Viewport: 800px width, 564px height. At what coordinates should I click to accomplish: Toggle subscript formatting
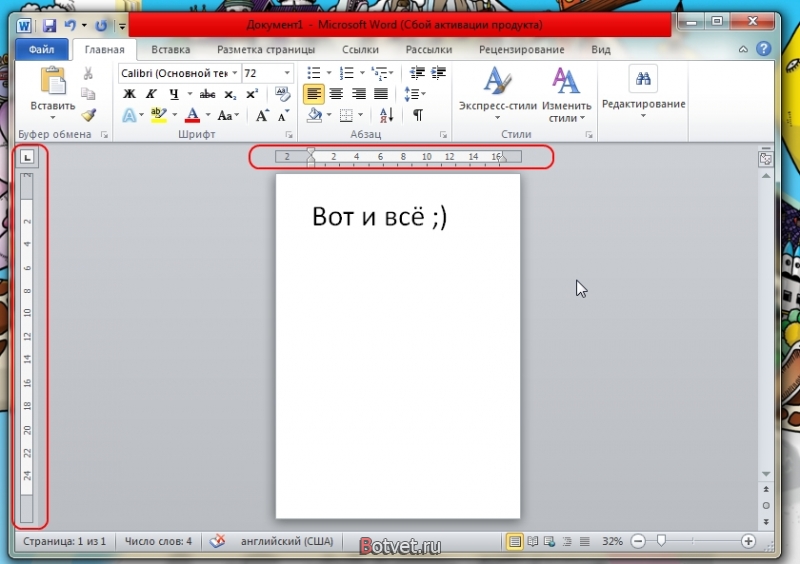[x=230, y=94]
